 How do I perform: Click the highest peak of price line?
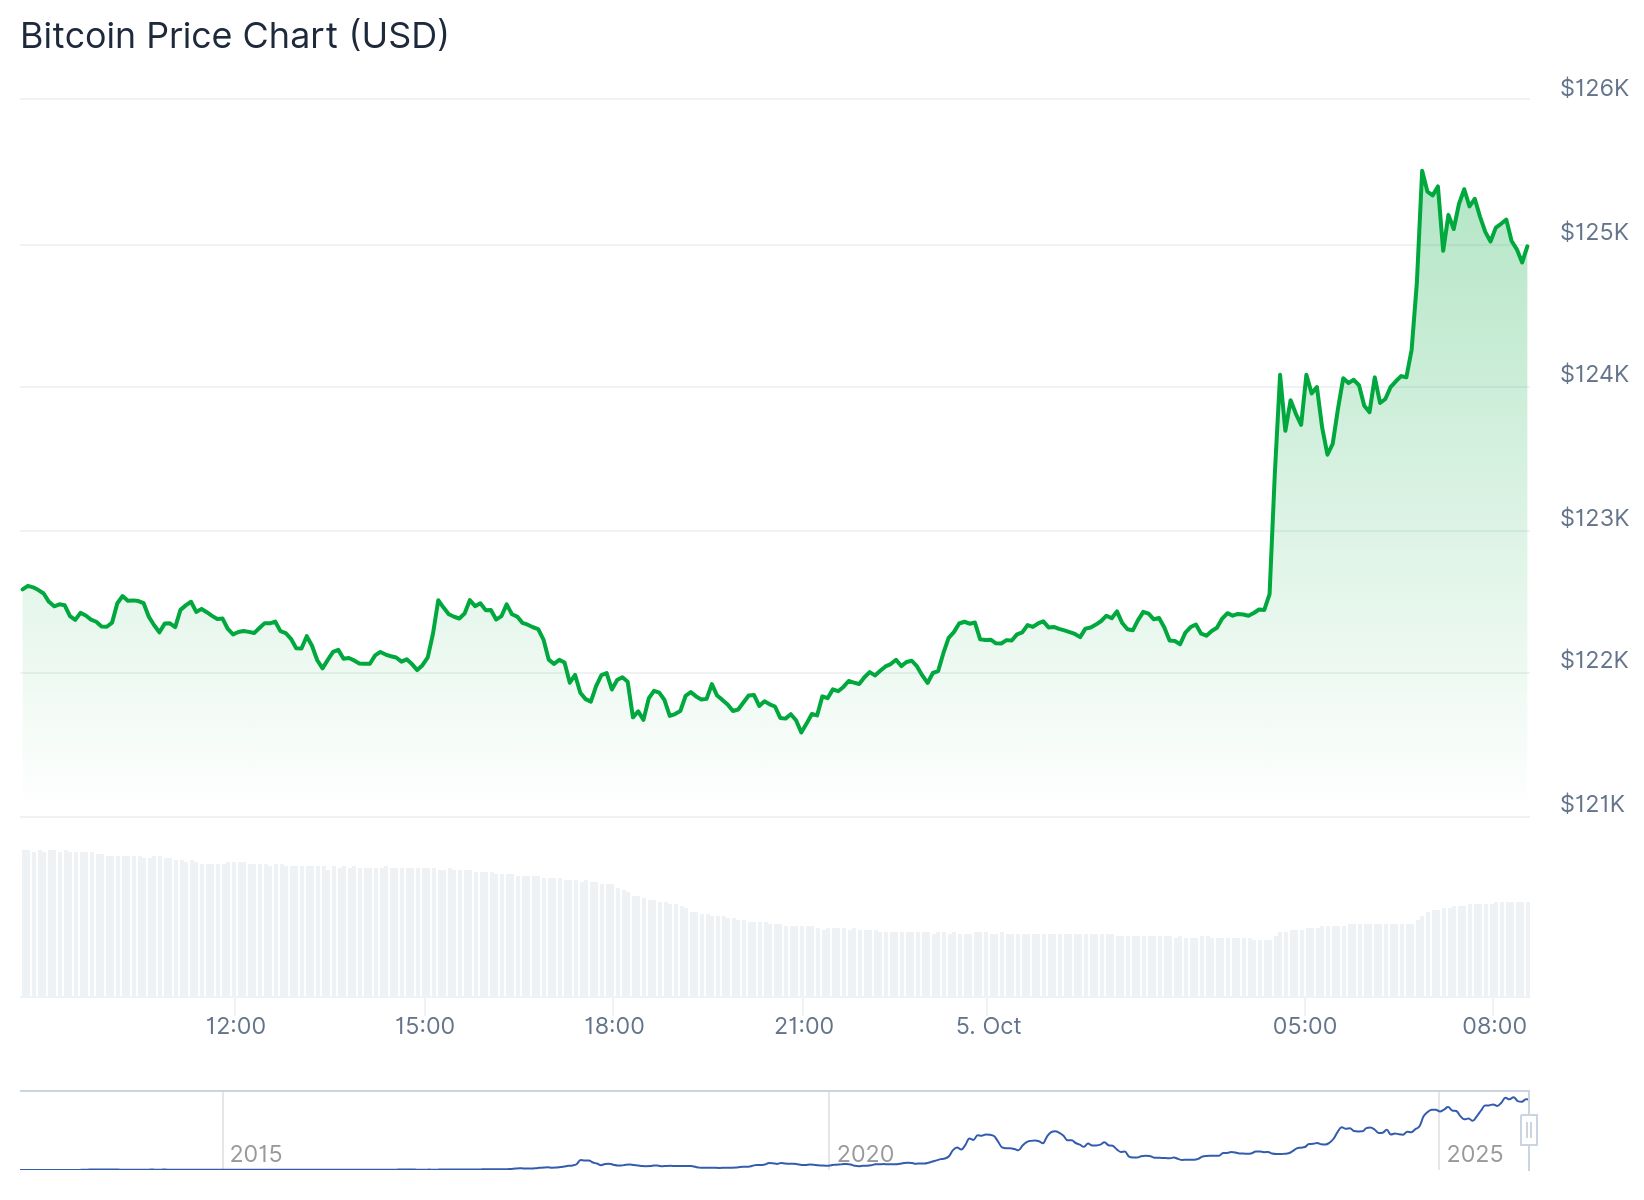point(1422,171)
